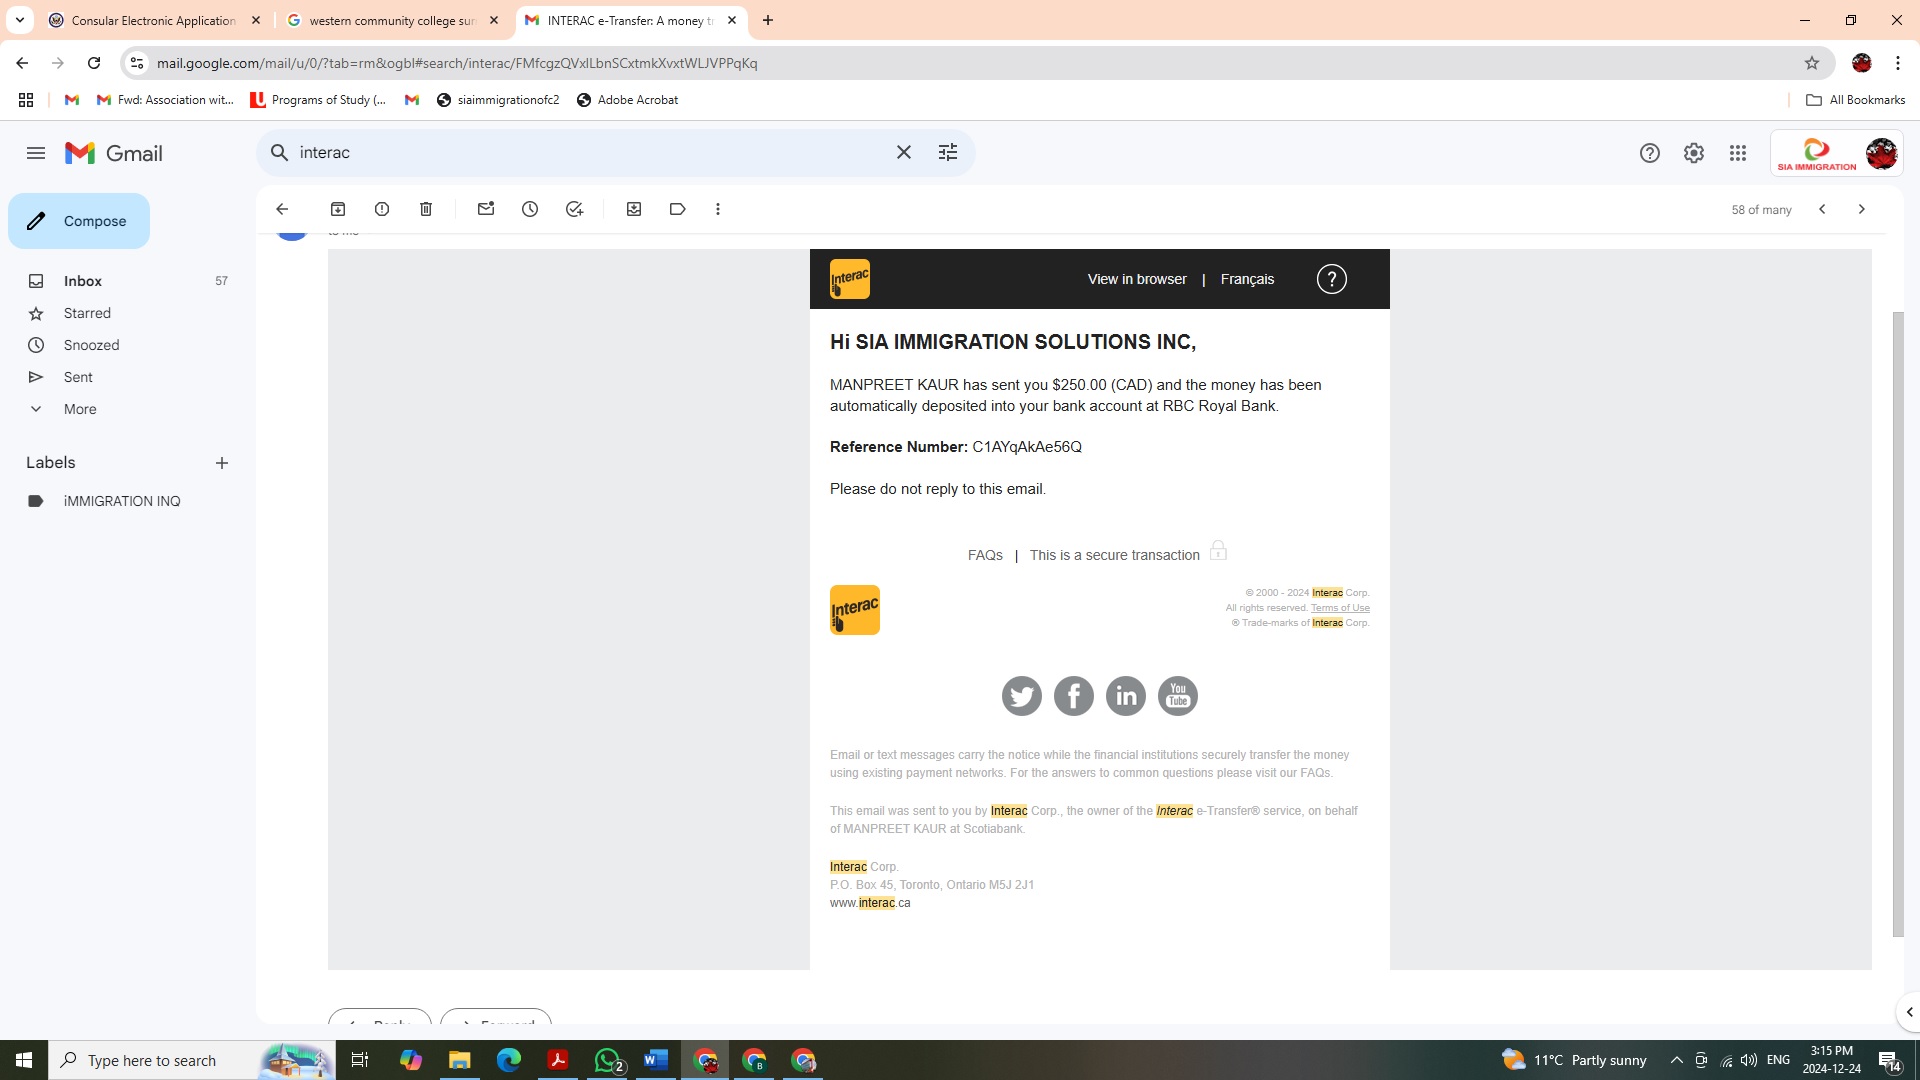Image resolution: width=1920 pixels, height=1080 pixels.
Task: Open the More options three-dot menu
Action: [718, 209]
